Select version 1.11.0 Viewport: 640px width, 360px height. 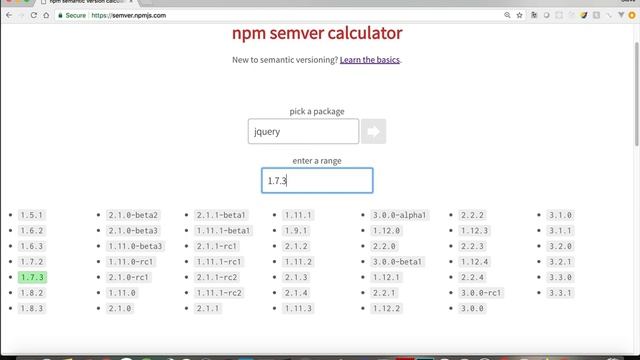(122, 293)
